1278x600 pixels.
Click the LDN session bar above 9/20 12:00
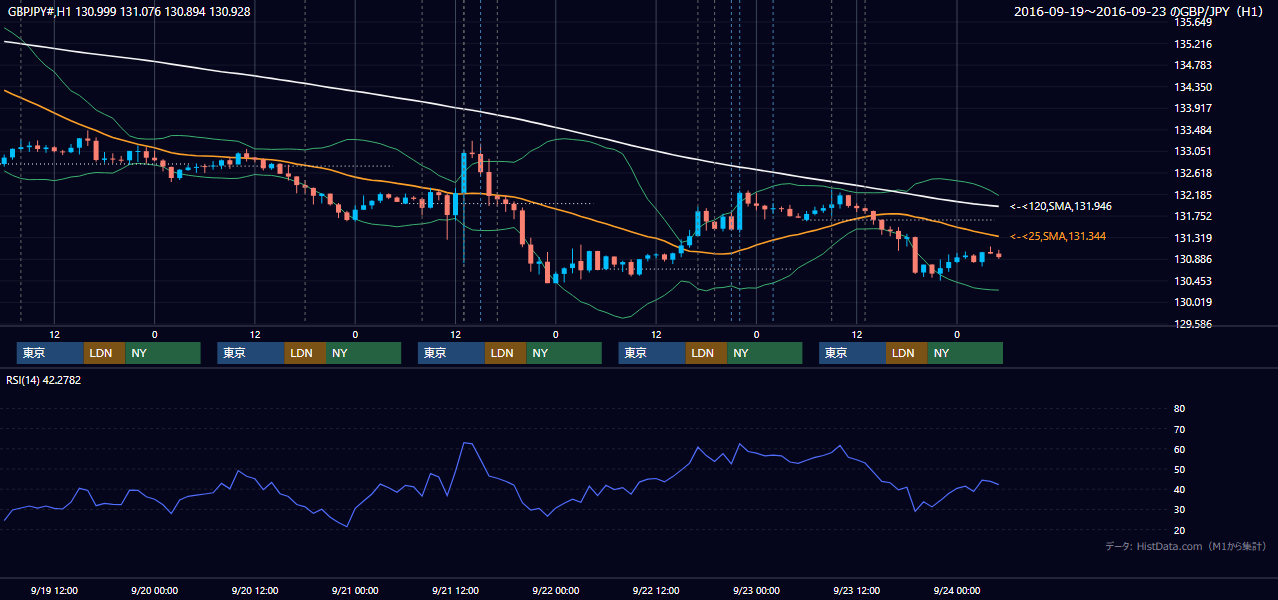coord(304,353)
